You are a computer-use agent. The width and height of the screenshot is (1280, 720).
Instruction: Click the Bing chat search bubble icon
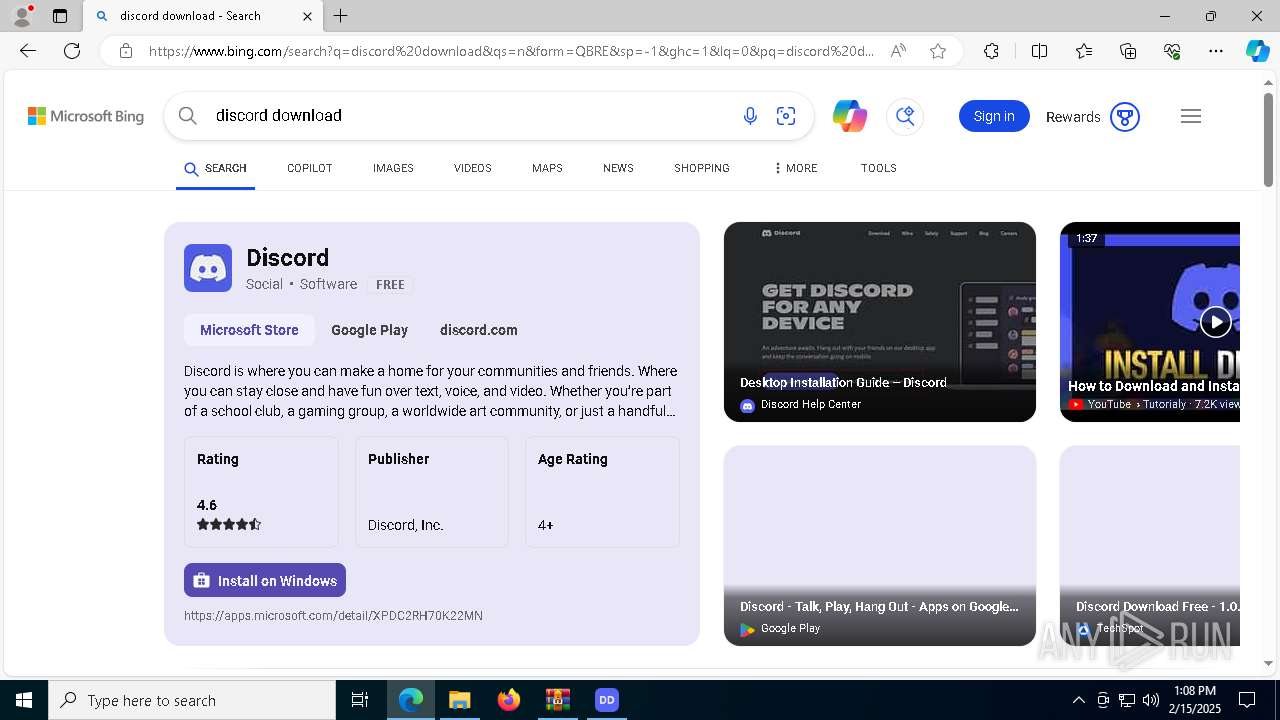click(x=905, y=116)
